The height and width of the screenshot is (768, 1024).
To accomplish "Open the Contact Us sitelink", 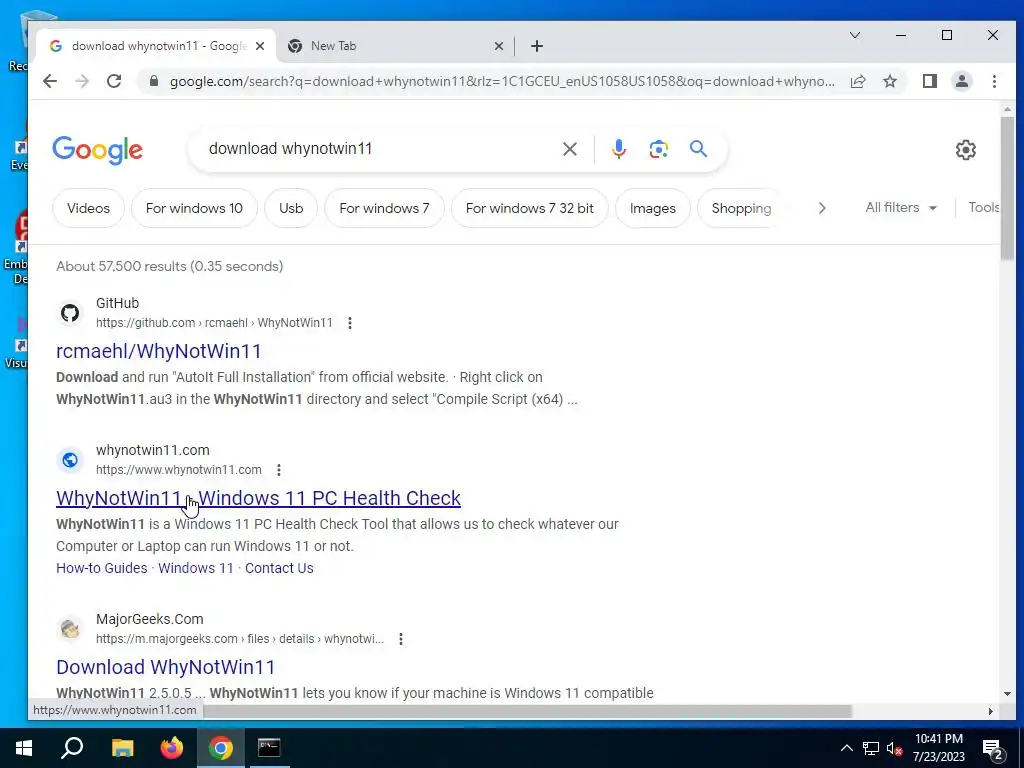I will (279, 568).
